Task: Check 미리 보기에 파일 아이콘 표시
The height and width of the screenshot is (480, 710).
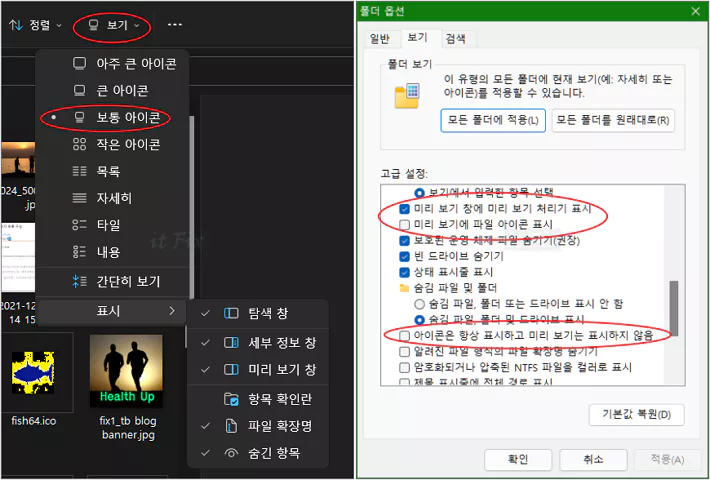Action: [405, 225]
